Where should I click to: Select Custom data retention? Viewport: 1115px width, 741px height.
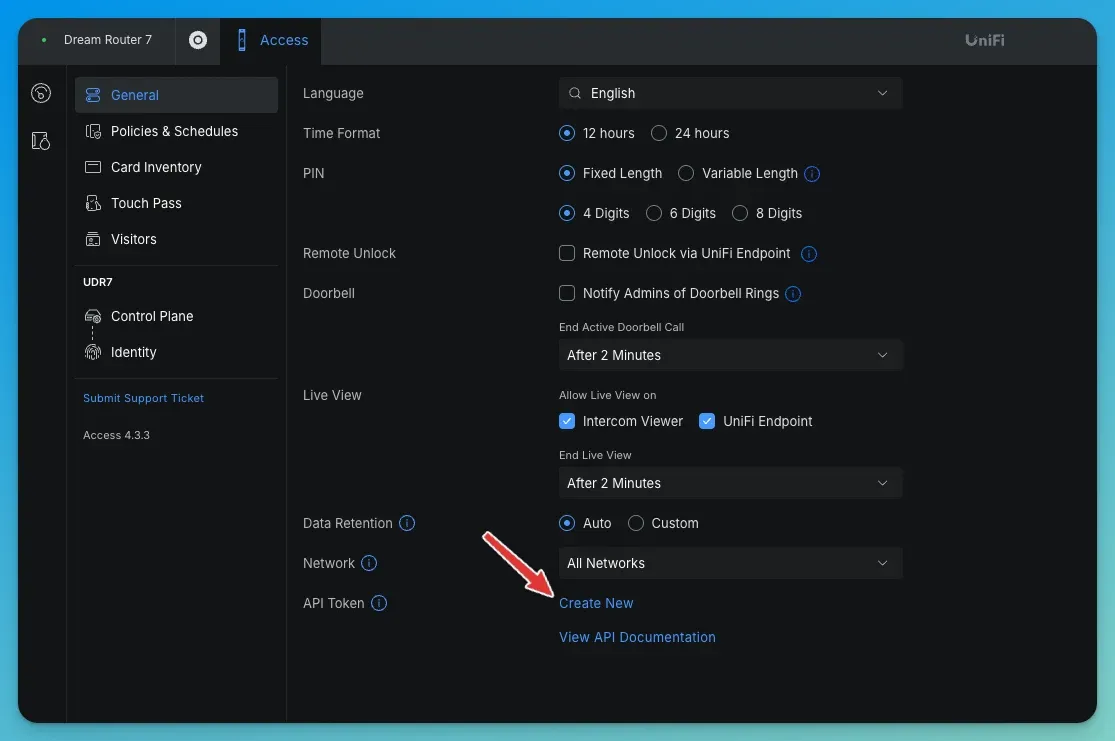636,523
